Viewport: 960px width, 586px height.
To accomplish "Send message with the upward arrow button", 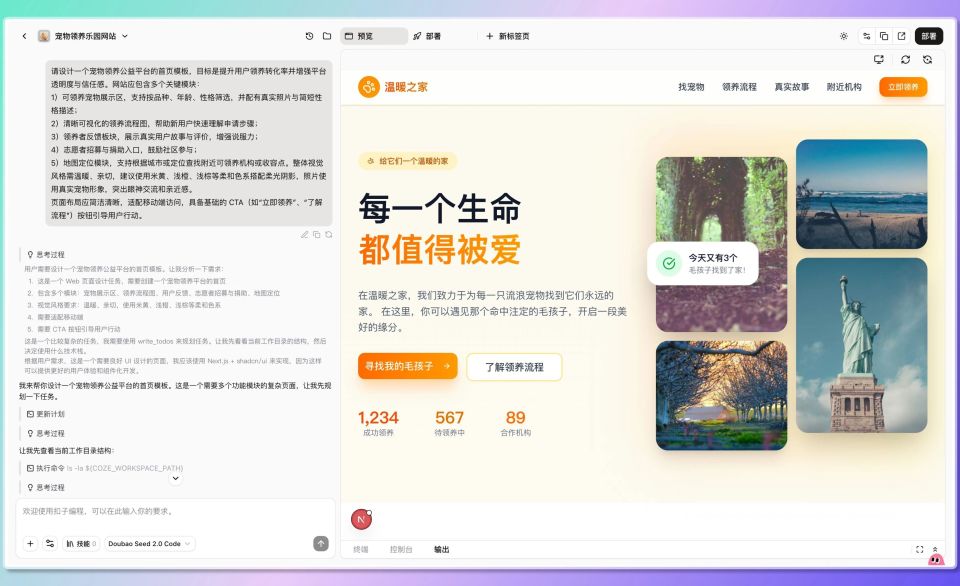I will pos(320,543).
